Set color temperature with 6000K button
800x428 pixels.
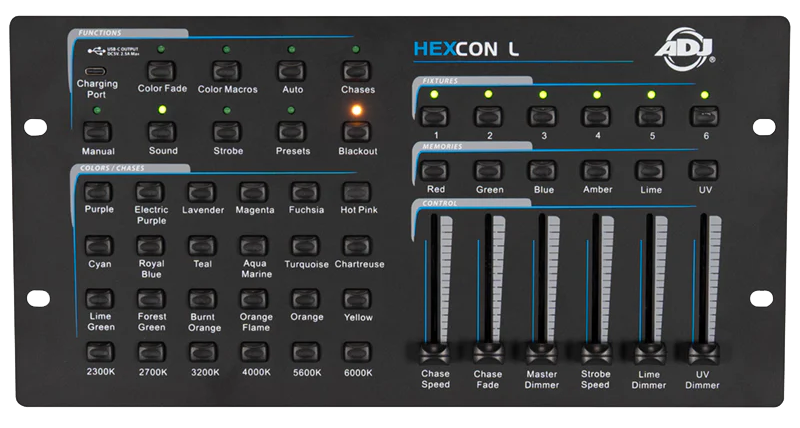coord(357,353)
